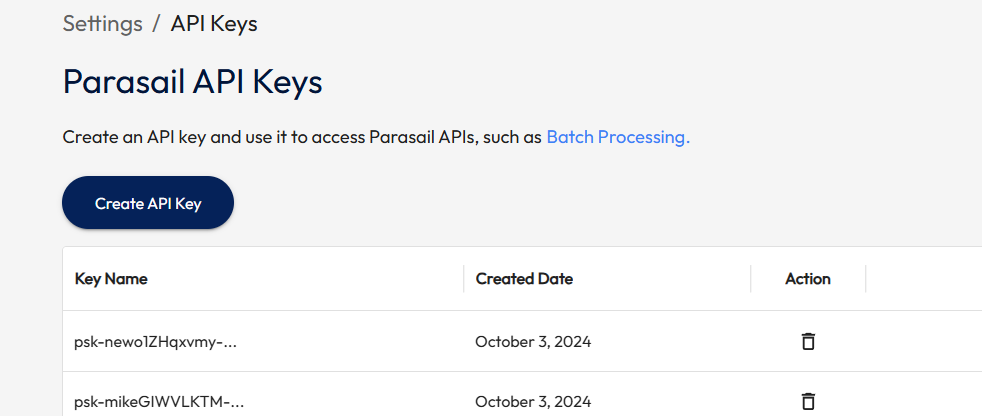Sort by the Key Name column header
The height and width of the screenshot is (416, 982).
[111, 279]
